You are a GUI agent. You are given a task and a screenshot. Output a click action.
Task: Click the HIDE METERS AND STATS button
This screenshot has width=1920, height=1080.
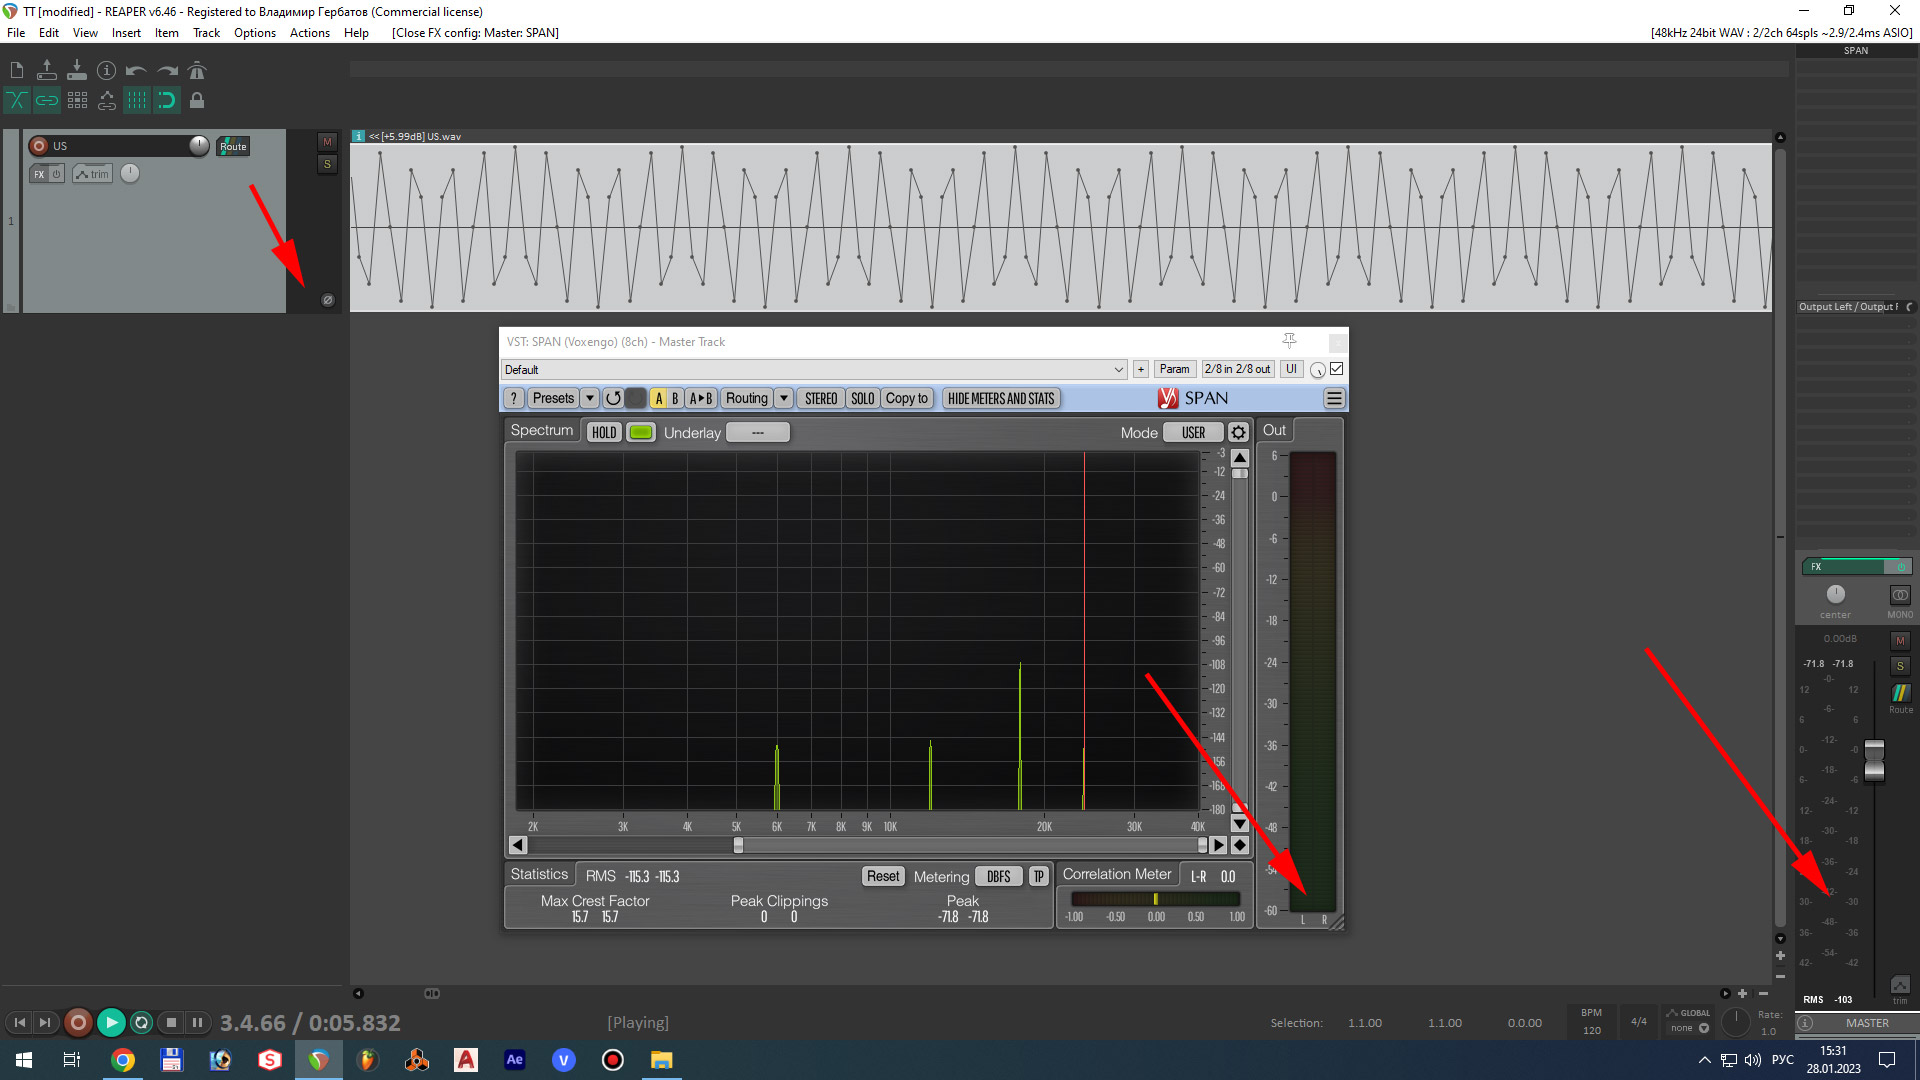(1000, 399)
